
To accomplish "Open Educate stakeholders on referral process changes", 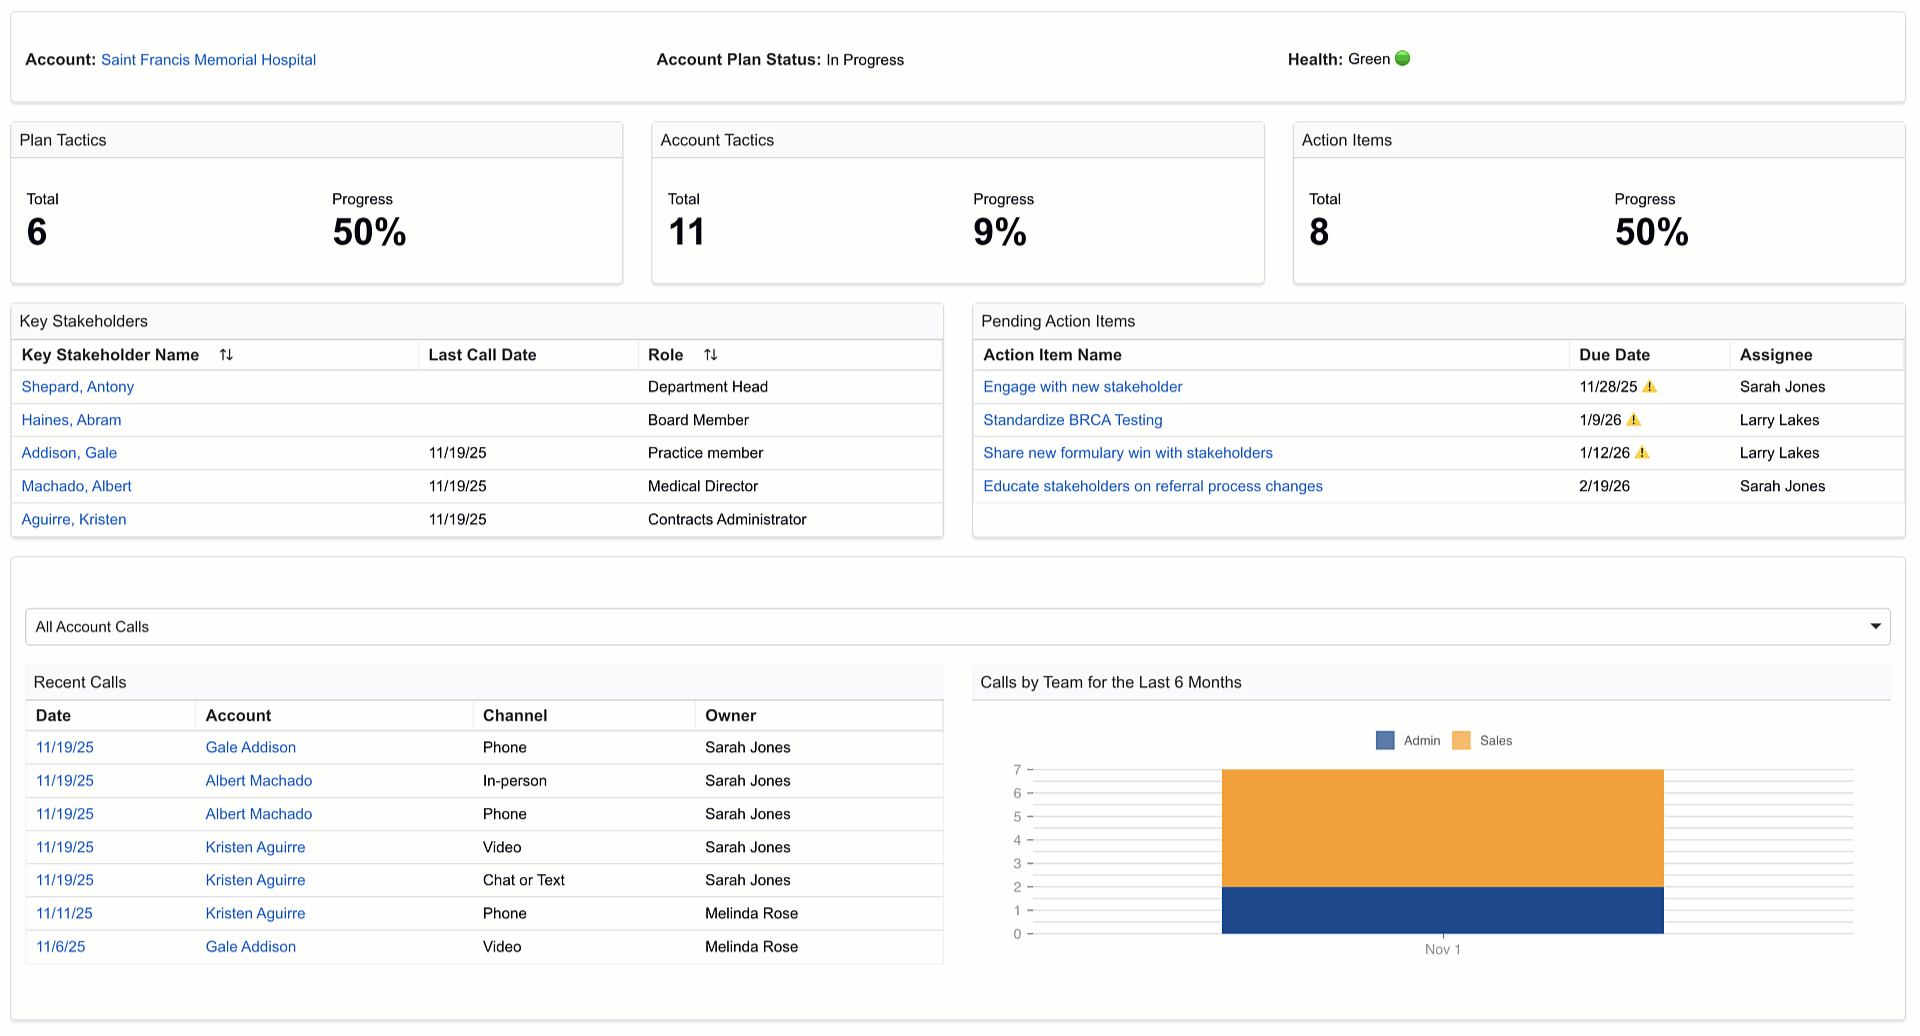I will tap(1152, 486).
